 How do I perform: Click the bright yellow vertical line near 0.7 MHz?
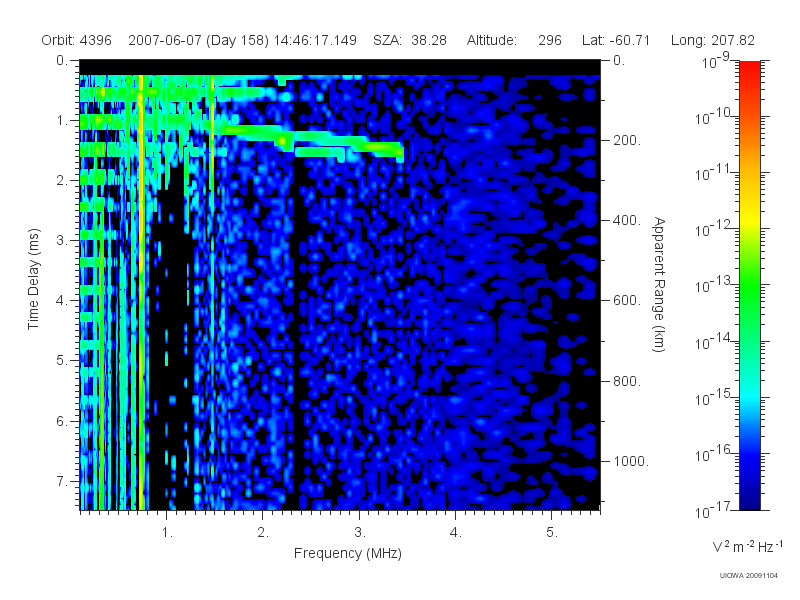click(141, 292)
